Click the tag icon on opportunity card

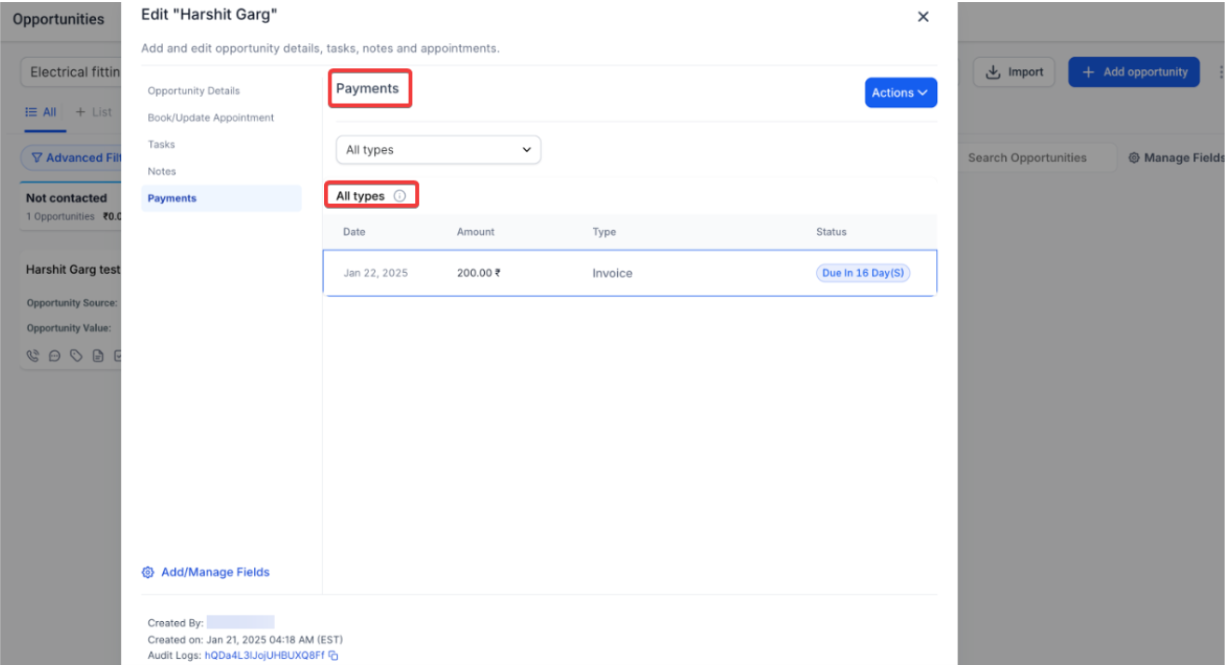(76, 356)
